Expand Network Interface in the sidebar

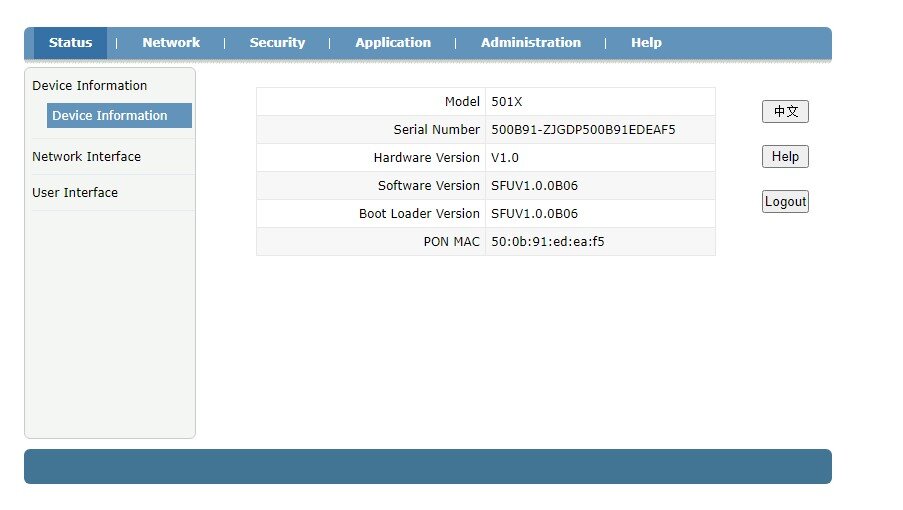tap(87, 157)
